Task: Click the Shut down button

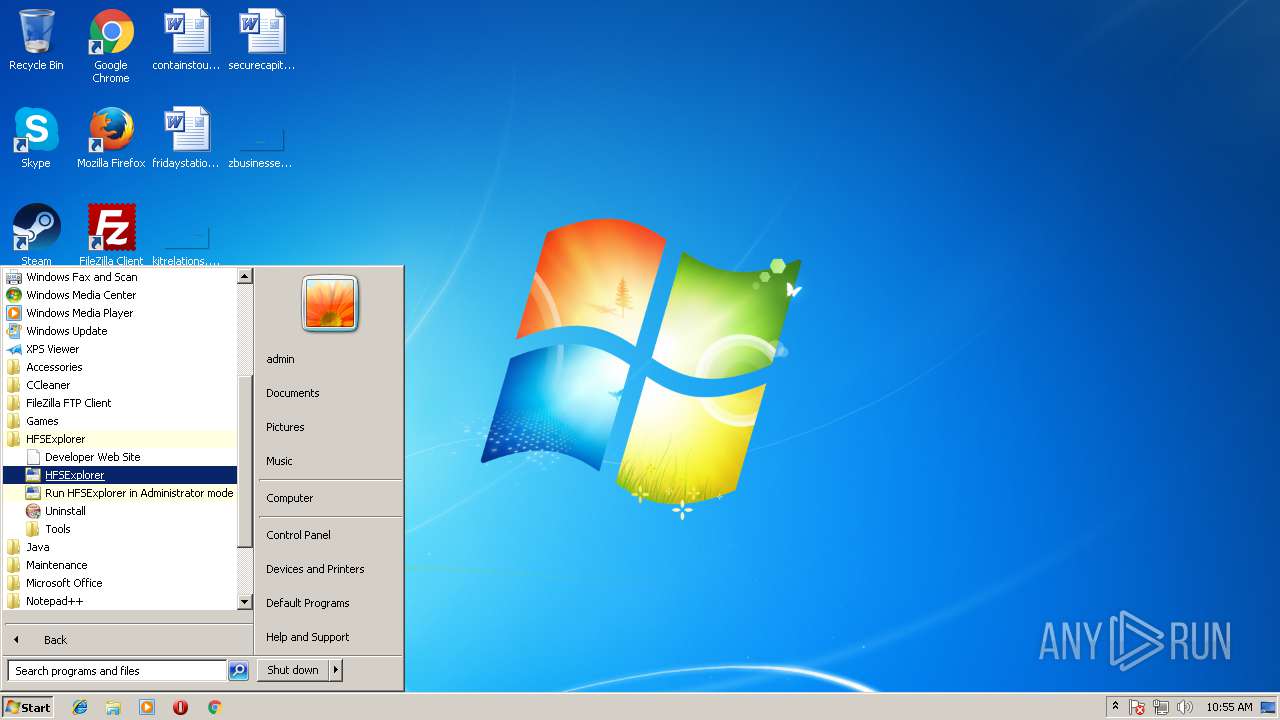Action: [293, 670]
